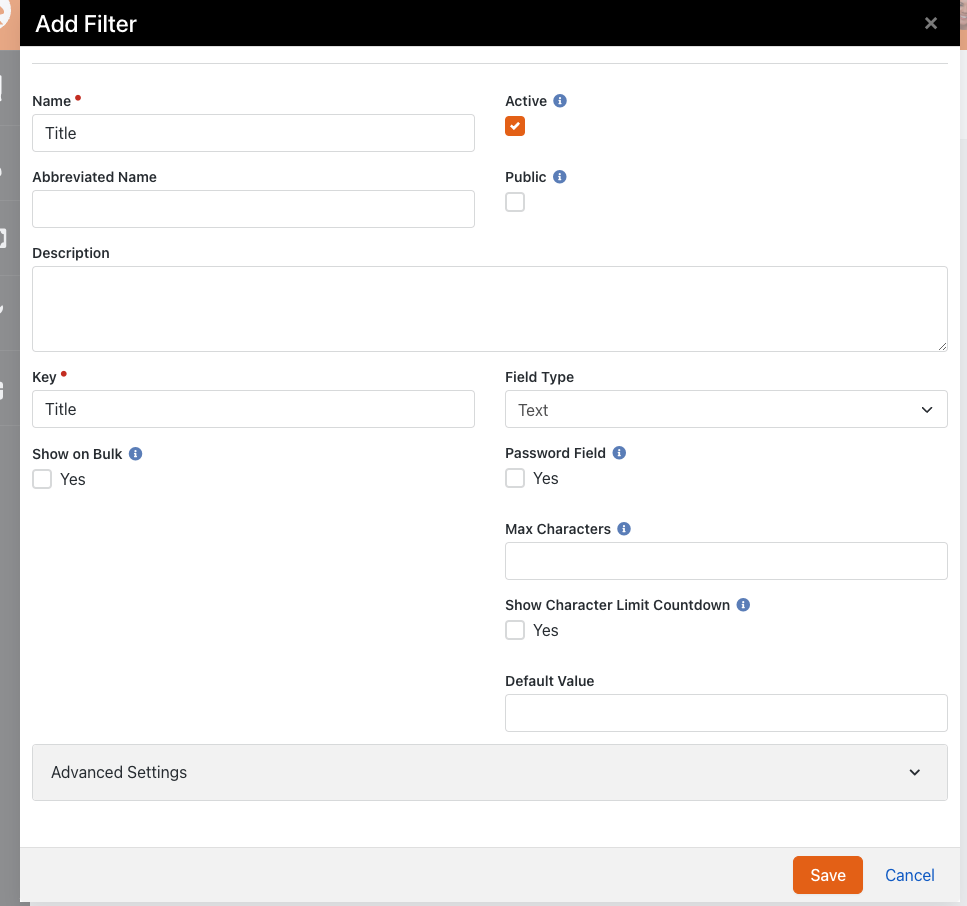This screenshot has width=967, height=906.
Task: Focus the Name input field
Action: pyautogui.click(x=253, y=133)
